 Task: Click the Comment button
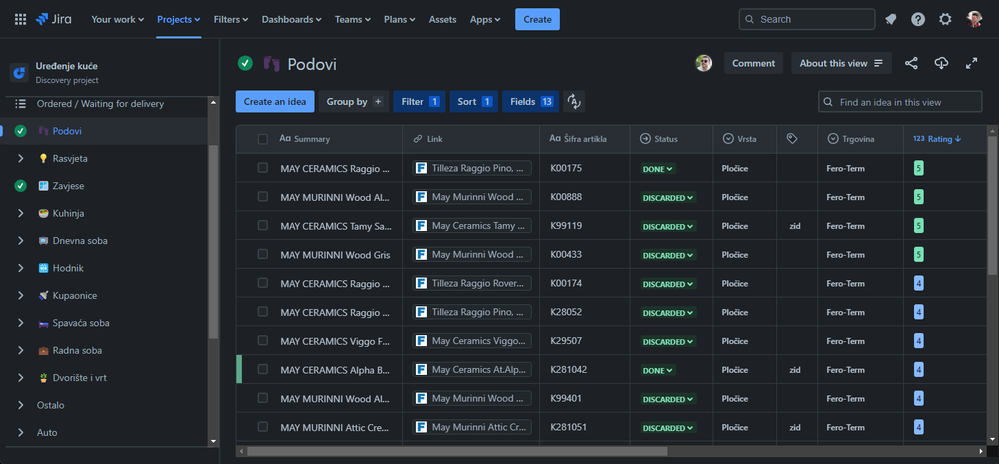pos(753,63)
